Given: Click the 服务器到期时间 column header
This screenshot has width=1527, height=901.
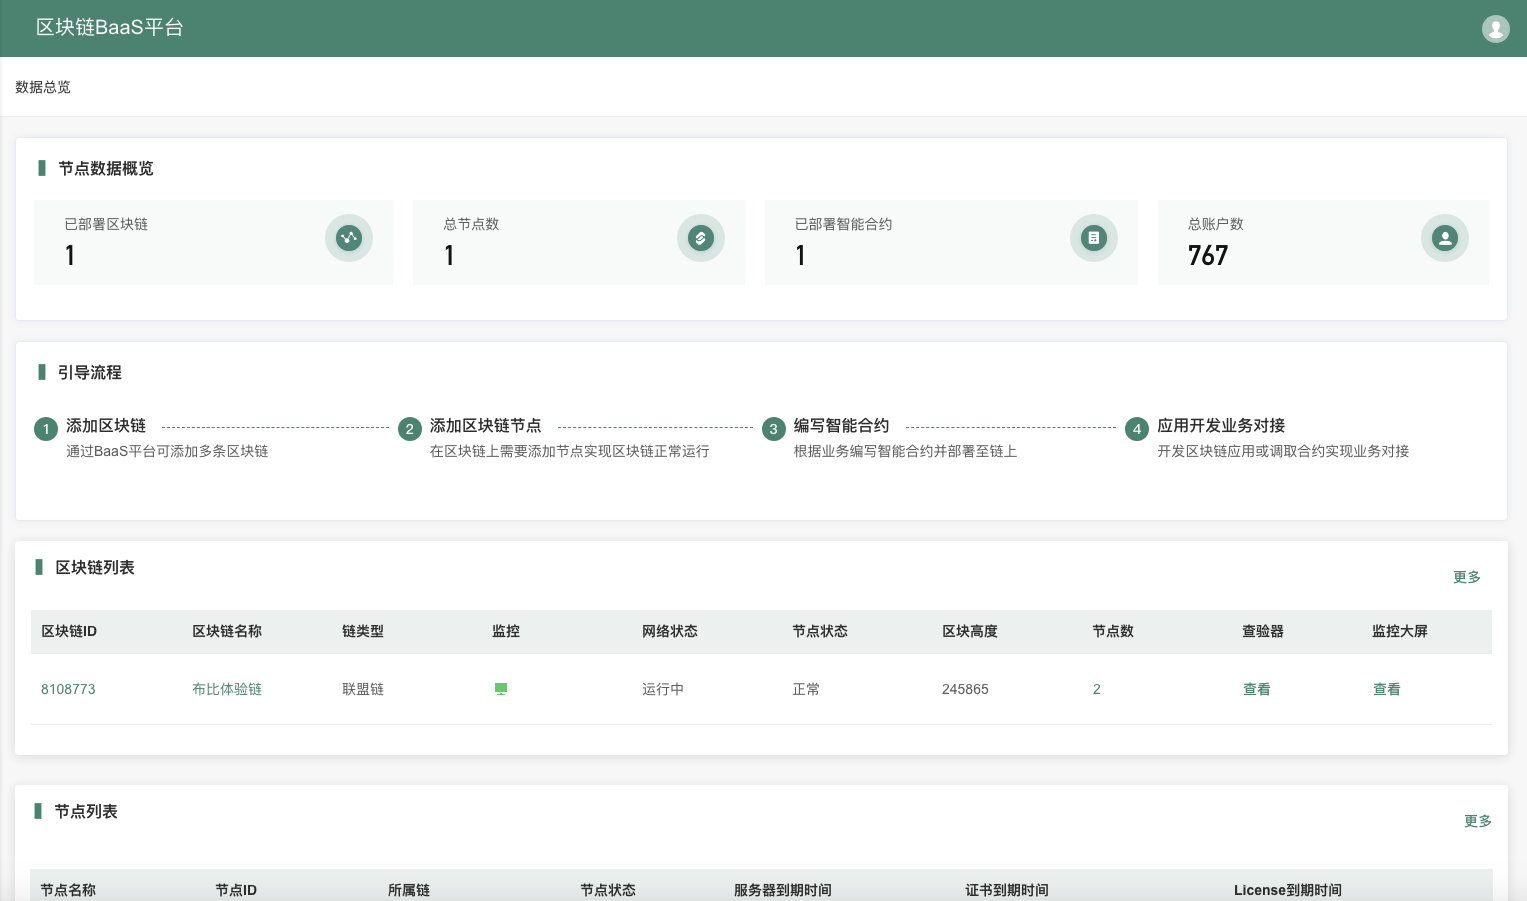Looking at the screenshot, I should [x=783, y=890].
